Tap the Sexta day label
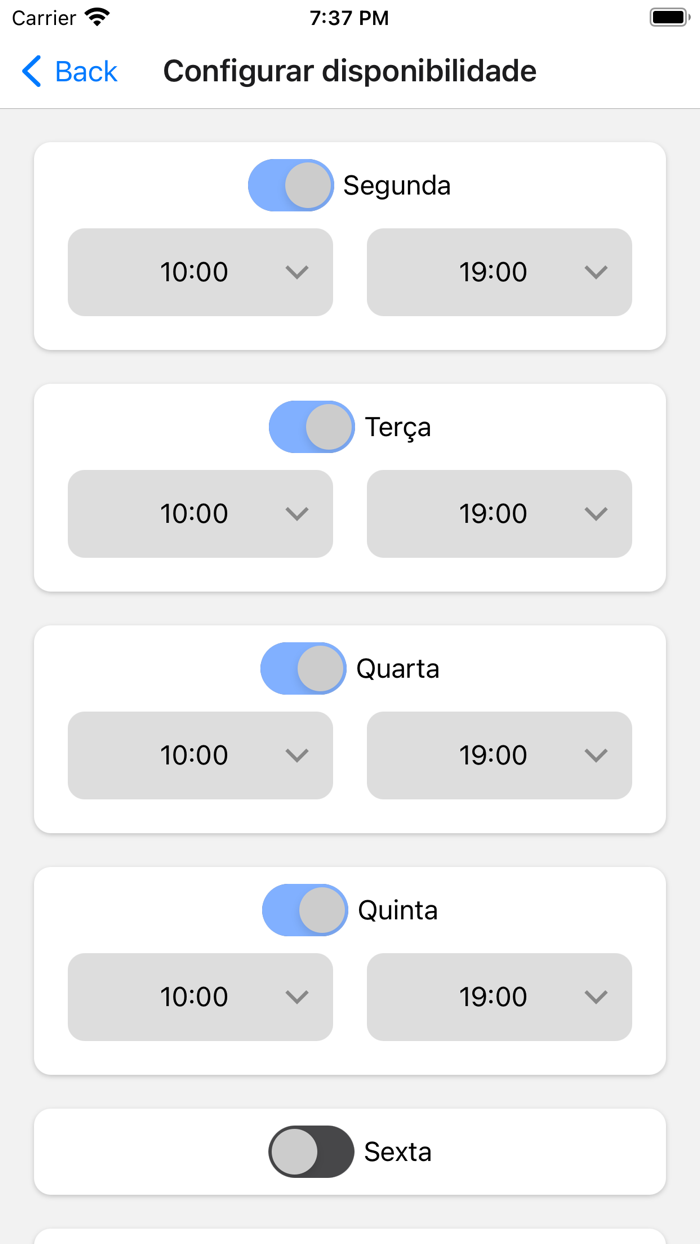The width and height of the screenshot is (700, 1244). pyautogui.click(x=398, y=1152)
